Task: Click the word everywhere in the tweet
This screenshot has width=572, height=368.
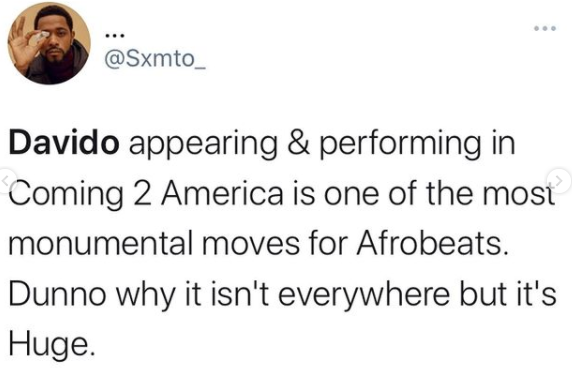Action: click(364, 295)
